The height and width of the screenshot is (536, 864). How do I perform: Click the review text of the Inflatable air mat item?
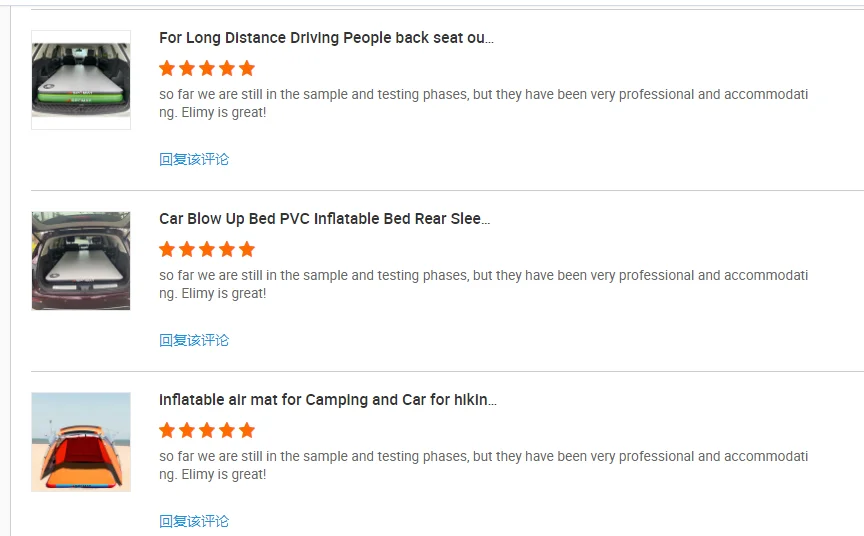point(483,465)
